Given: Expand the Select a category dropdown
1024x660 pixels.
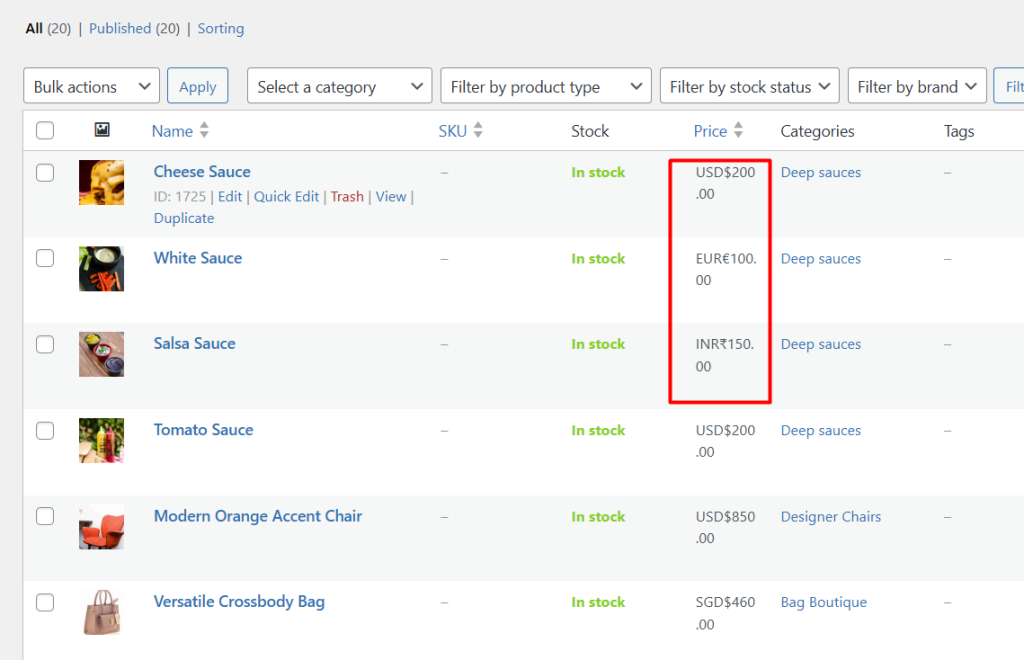Looking at the screenshot, I should point(339,87).
